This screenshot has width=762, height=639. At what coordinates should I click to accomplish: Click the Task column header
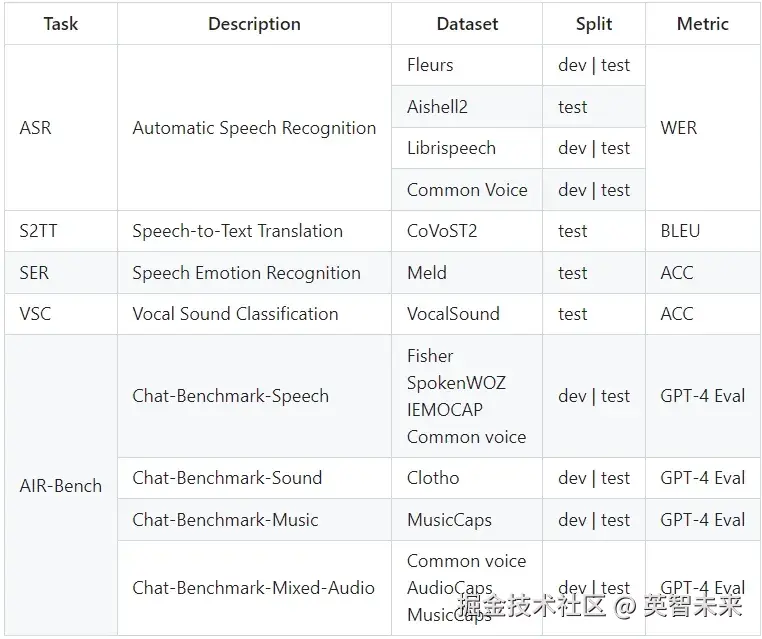click(x=60, y=24)
